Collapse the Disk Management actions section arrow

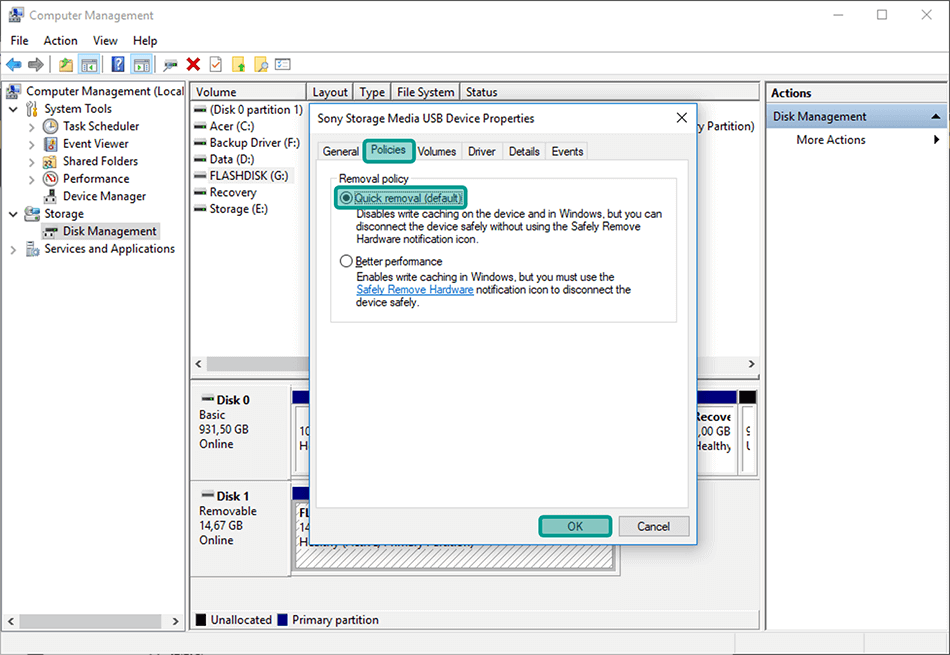pyautogui.click(x=936, y=116)
